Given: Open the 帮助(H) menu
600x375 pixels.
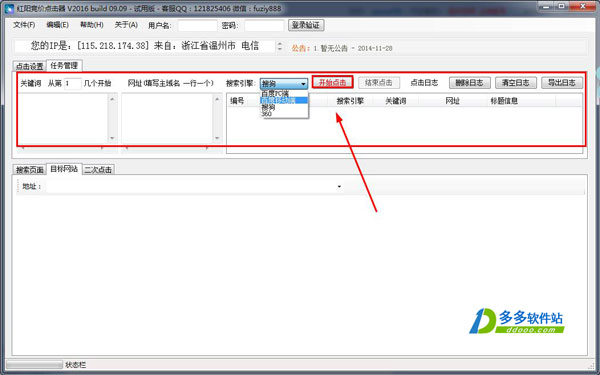Looking at the screenshot, I should [91, 25].
